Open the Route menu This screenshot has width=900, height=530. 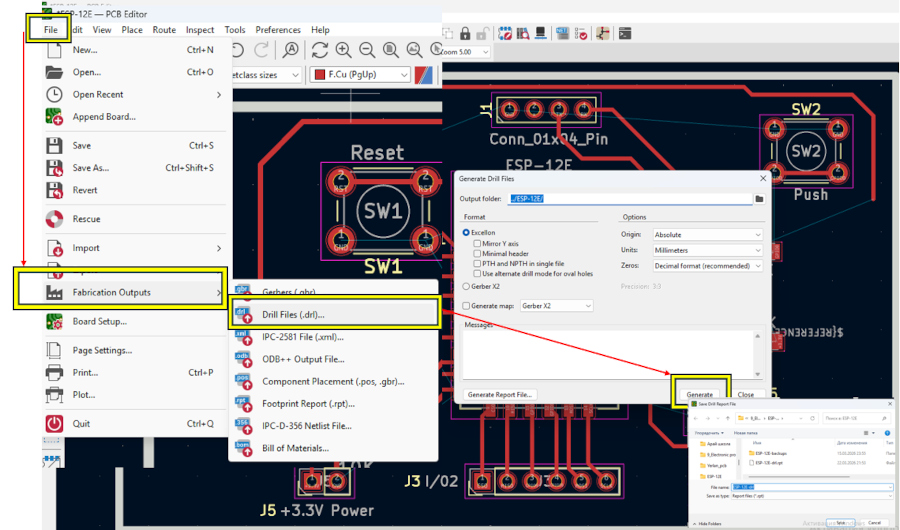coord(164,30)
